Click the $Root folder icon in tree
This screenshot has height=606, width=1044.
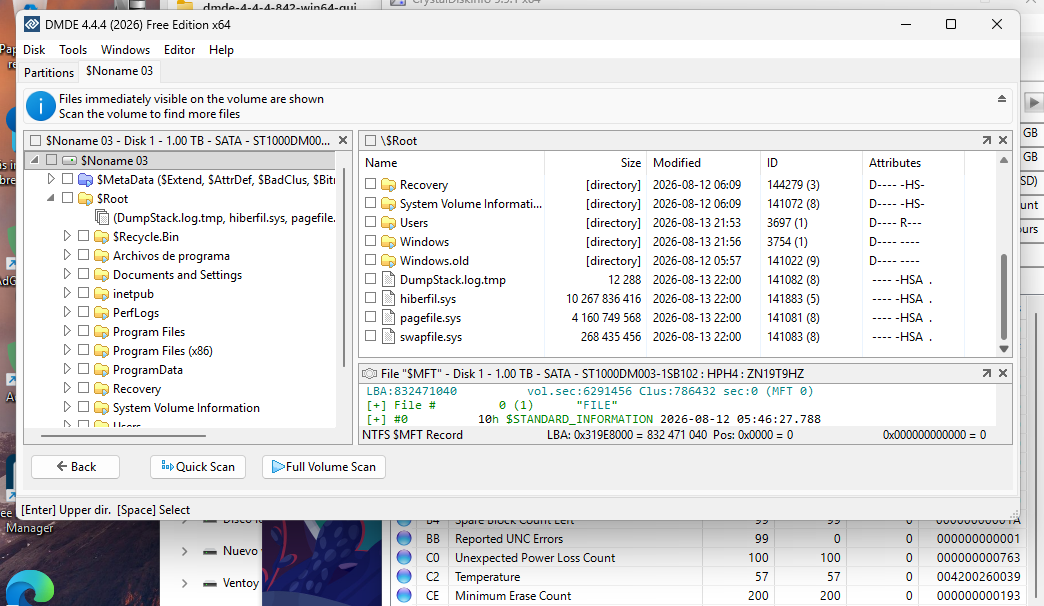[85, 198]
